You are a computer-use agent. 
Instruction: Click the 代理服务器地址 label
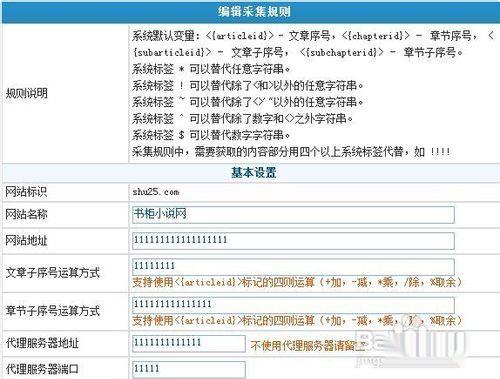[42, 343]
